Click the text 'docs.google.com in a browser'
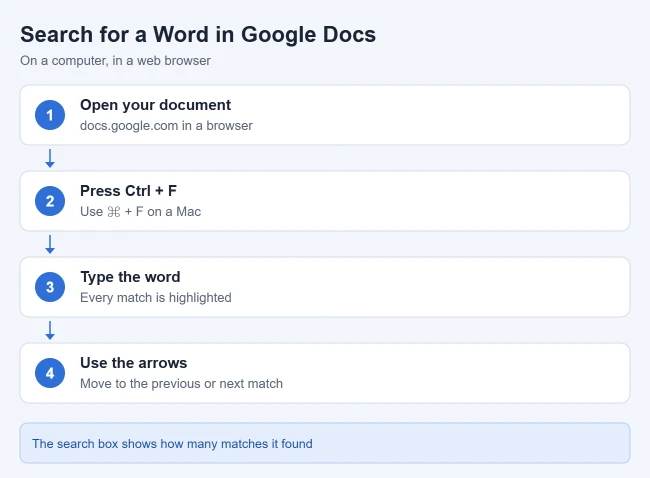This screenshot has width=650, height=478. [166, 126]
